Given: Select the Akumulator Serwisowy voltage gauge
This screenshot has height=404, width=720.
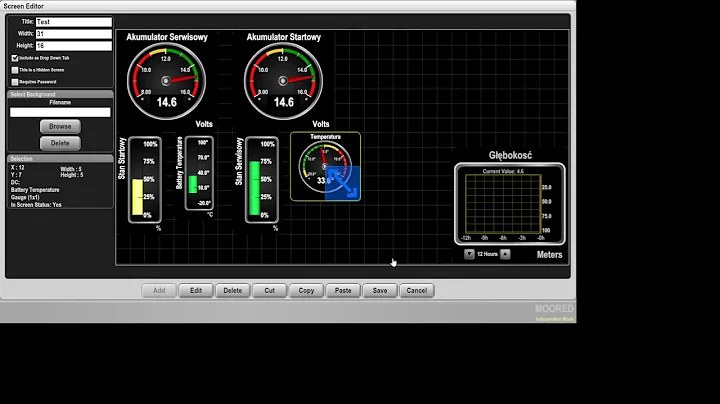Looking at the screenshot, I should (x=166, y=81).
